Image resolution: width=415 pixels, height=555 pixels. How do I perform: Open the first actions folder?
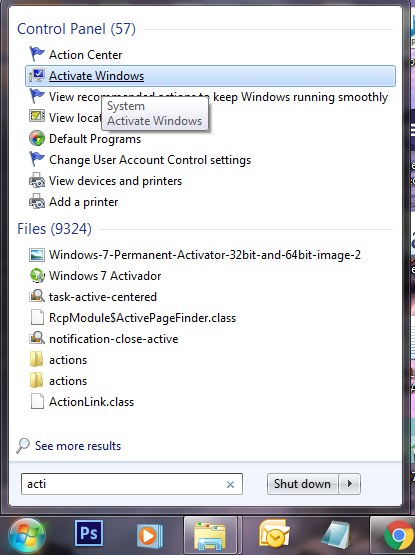pos(68,360)
